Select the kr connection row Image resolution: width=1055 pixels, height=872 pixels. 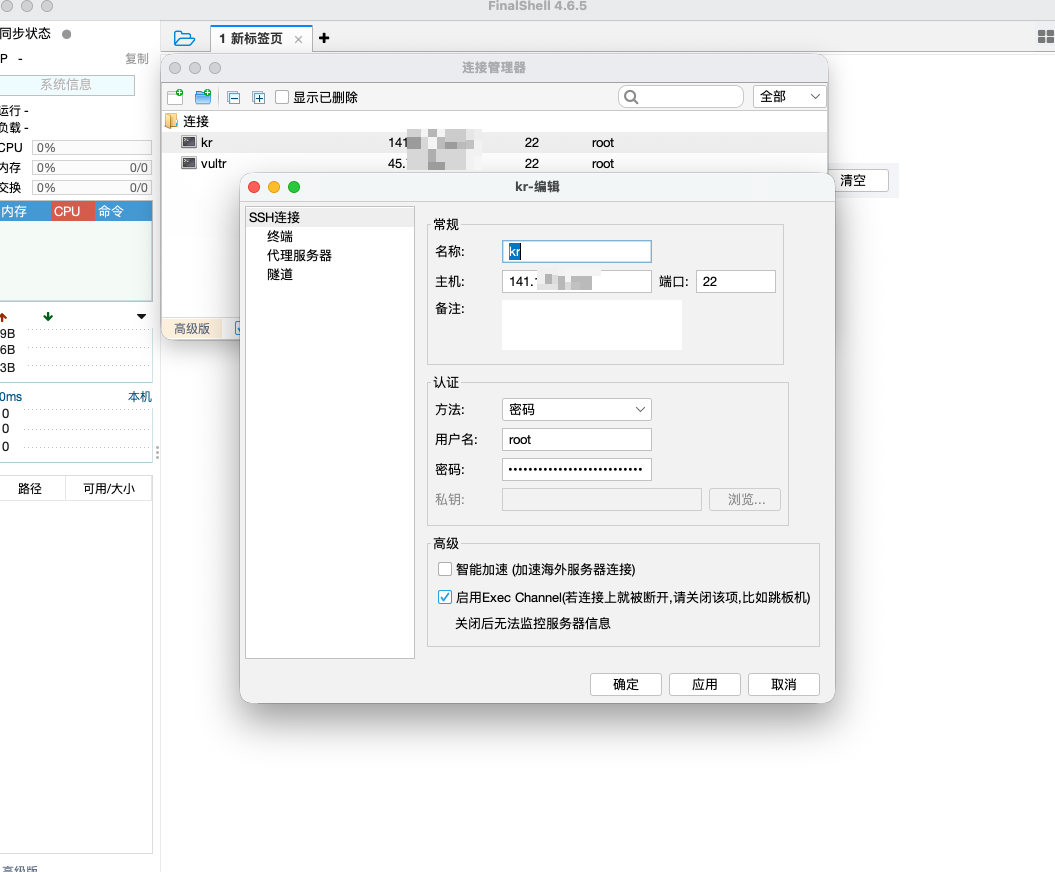click(x=494, y=143)
